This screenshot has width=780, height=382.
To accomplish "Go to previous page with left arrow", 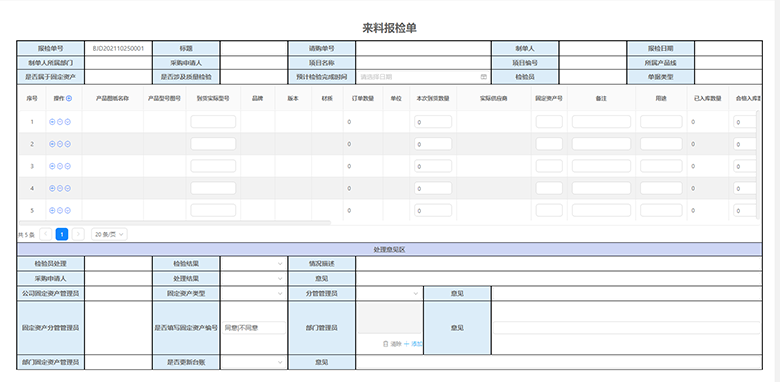I will 46,234.
